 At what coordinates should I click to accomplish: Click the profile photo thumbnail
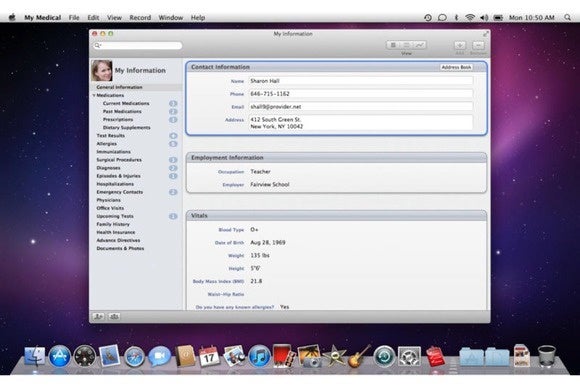[x=102, y=70]
